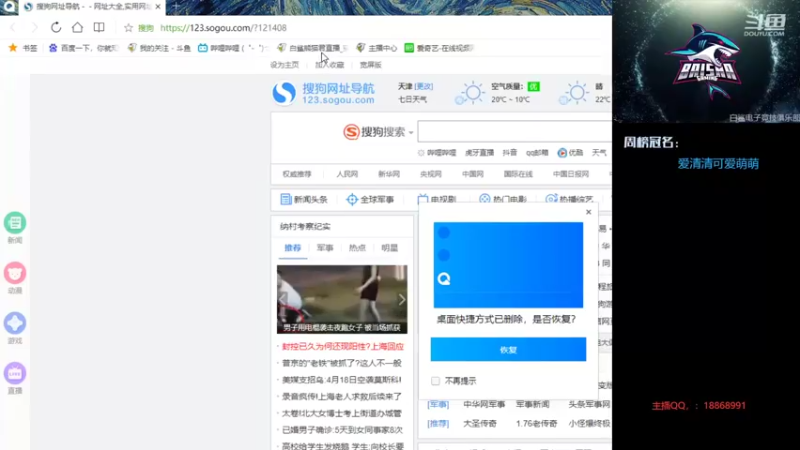Open the 百度一下 bookmark
Viewport: 800px width, 450px height.
pyautogui.click(x=83, y=48)
